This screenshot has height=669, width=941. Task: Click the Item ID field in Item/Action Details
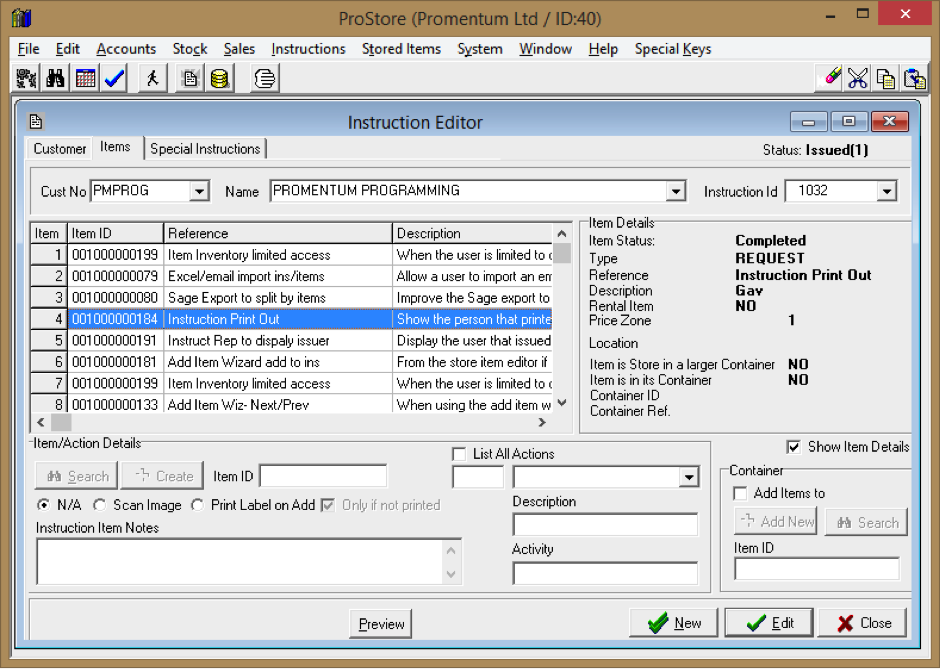[x=323, y=476]
